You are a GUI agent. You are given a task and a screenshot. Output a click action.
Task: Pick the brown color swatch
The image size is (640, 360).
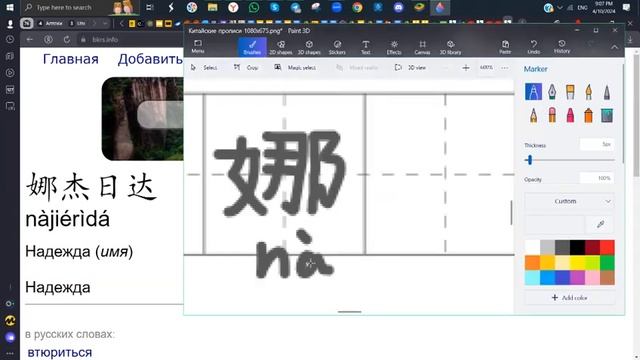tap(607, 278)
